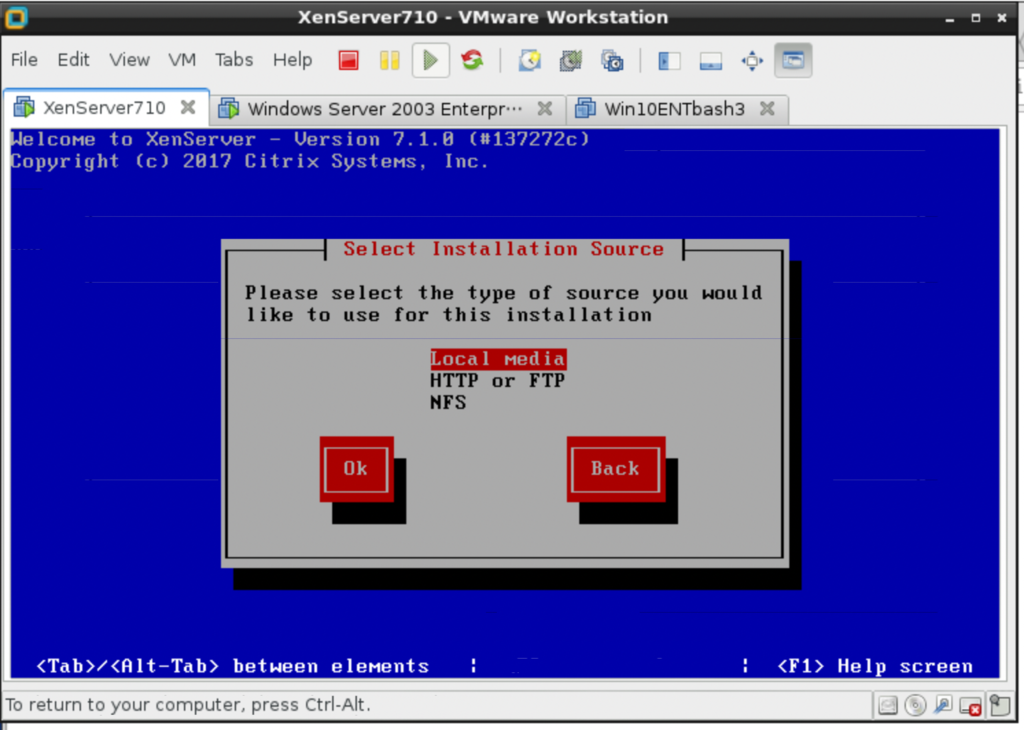Click the Win10ENTbash3 tab VM icon

click(585, 108)
